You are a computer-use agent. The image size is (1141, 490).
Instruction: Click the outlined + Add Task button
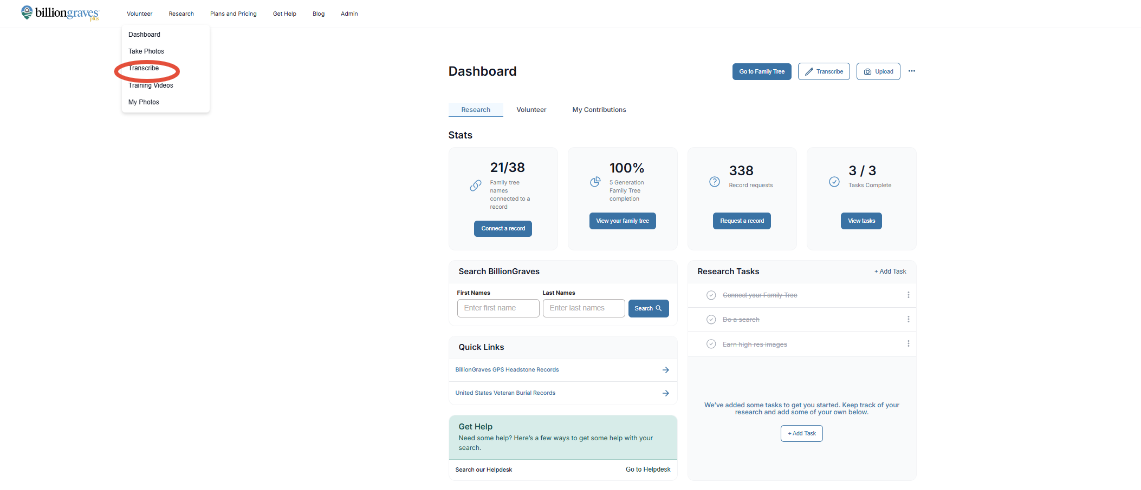coord(801,433)
